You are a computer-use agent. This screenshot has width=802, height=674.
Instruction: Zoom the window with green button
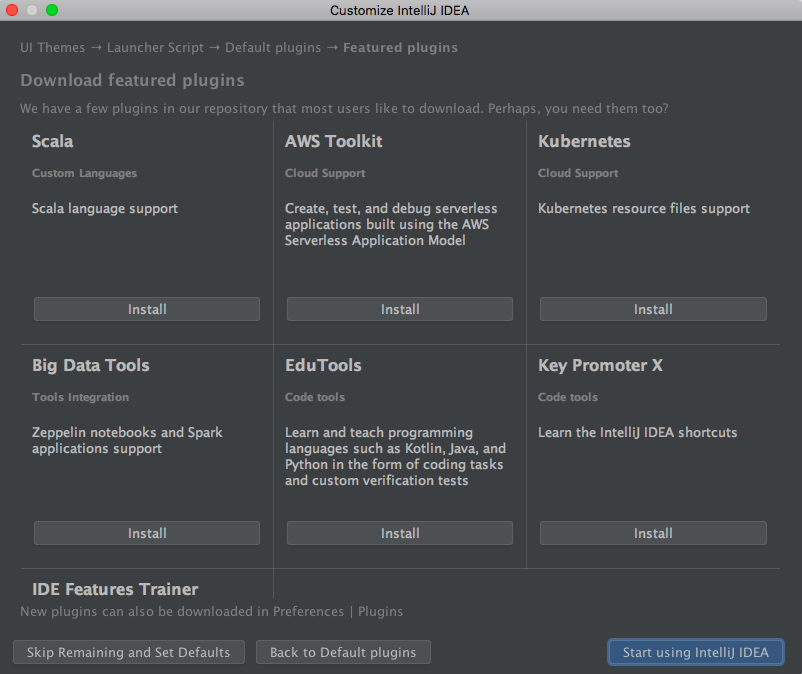(x=52, y=10)
